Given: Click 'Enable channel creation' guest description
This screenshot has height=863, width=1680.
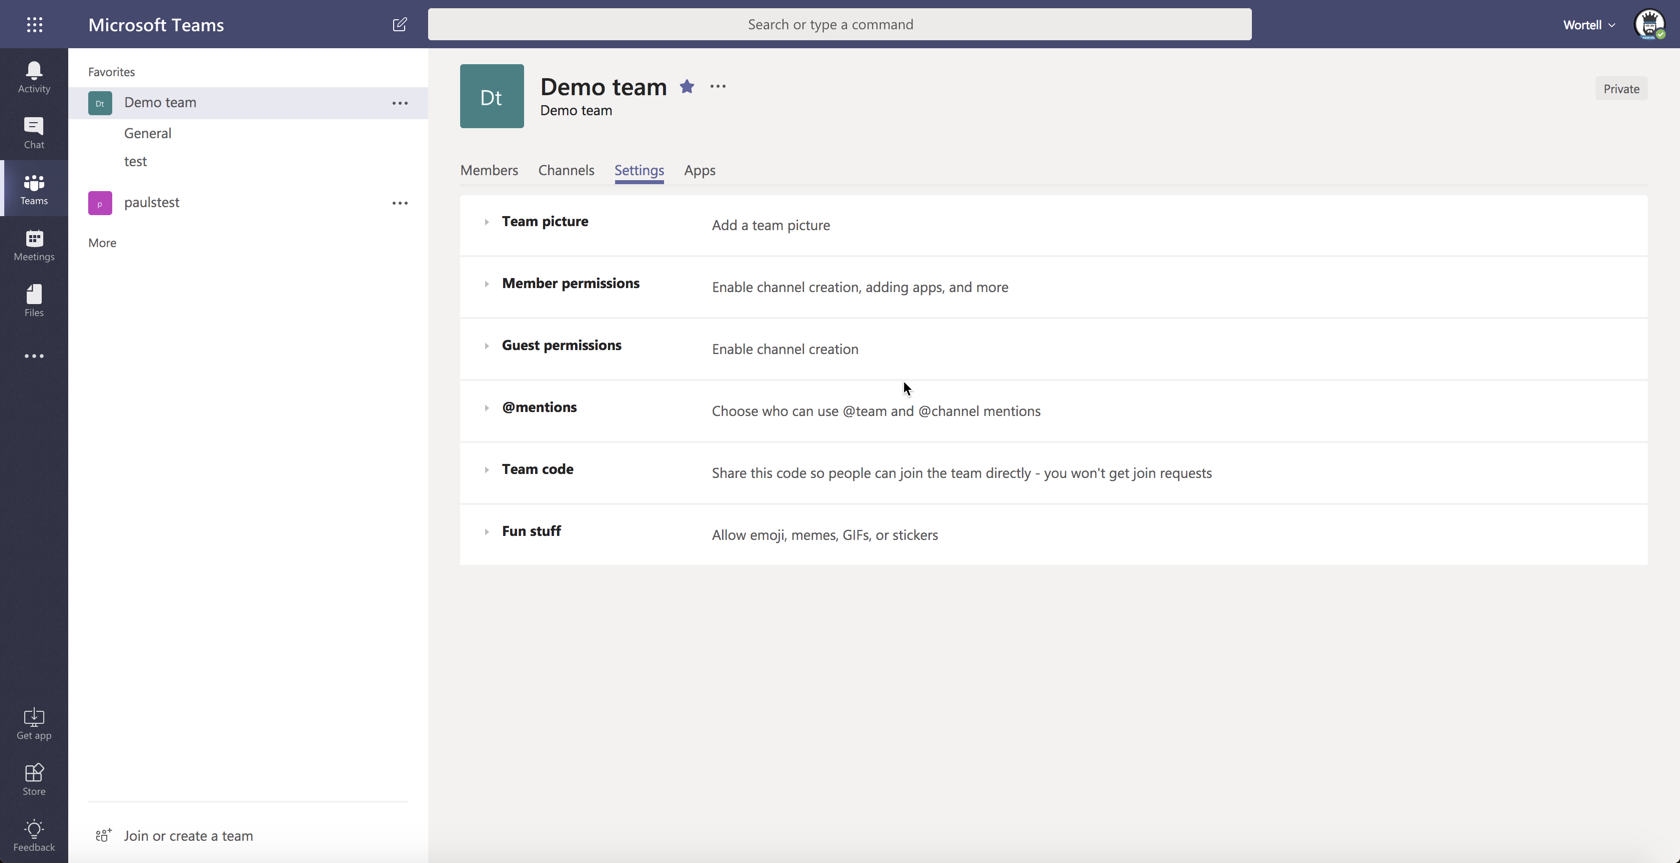Looking at the screenshot, I should [x=785, y=349].
